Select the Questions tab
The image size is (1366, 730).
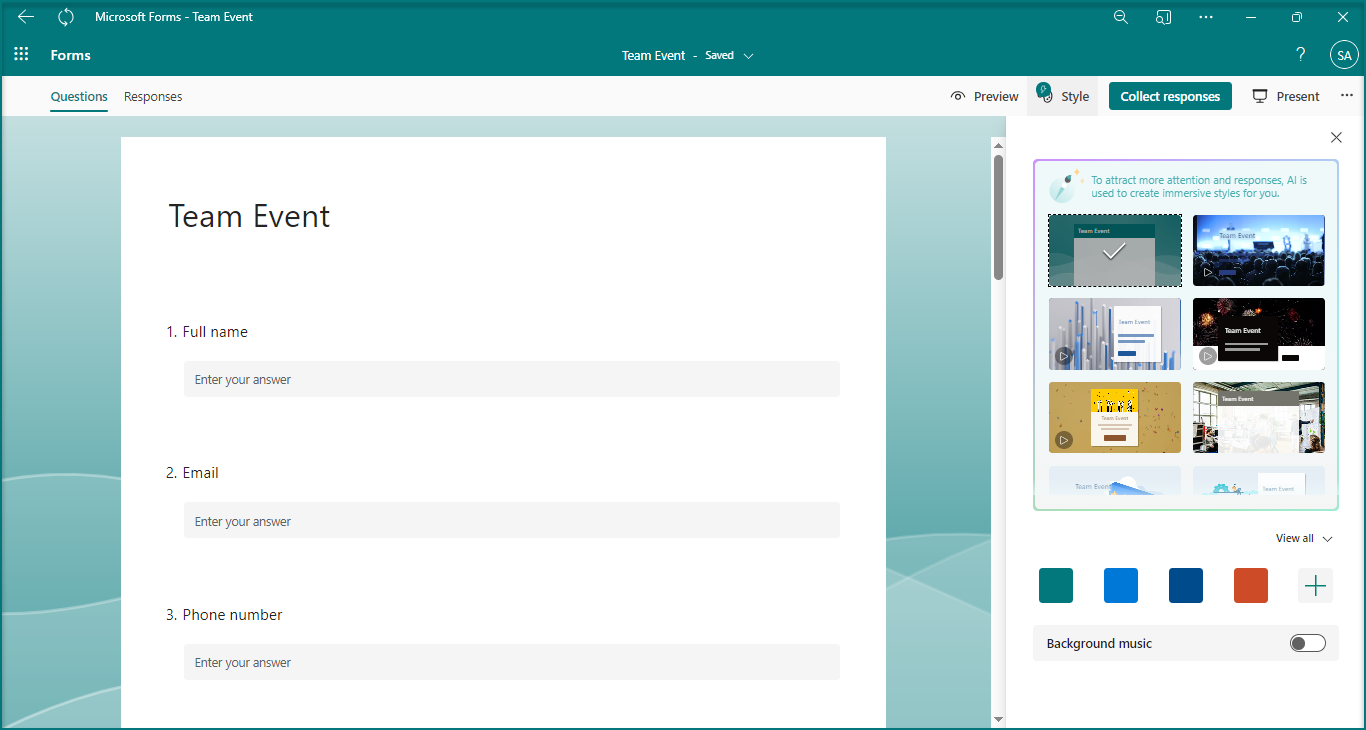point(78,96)
